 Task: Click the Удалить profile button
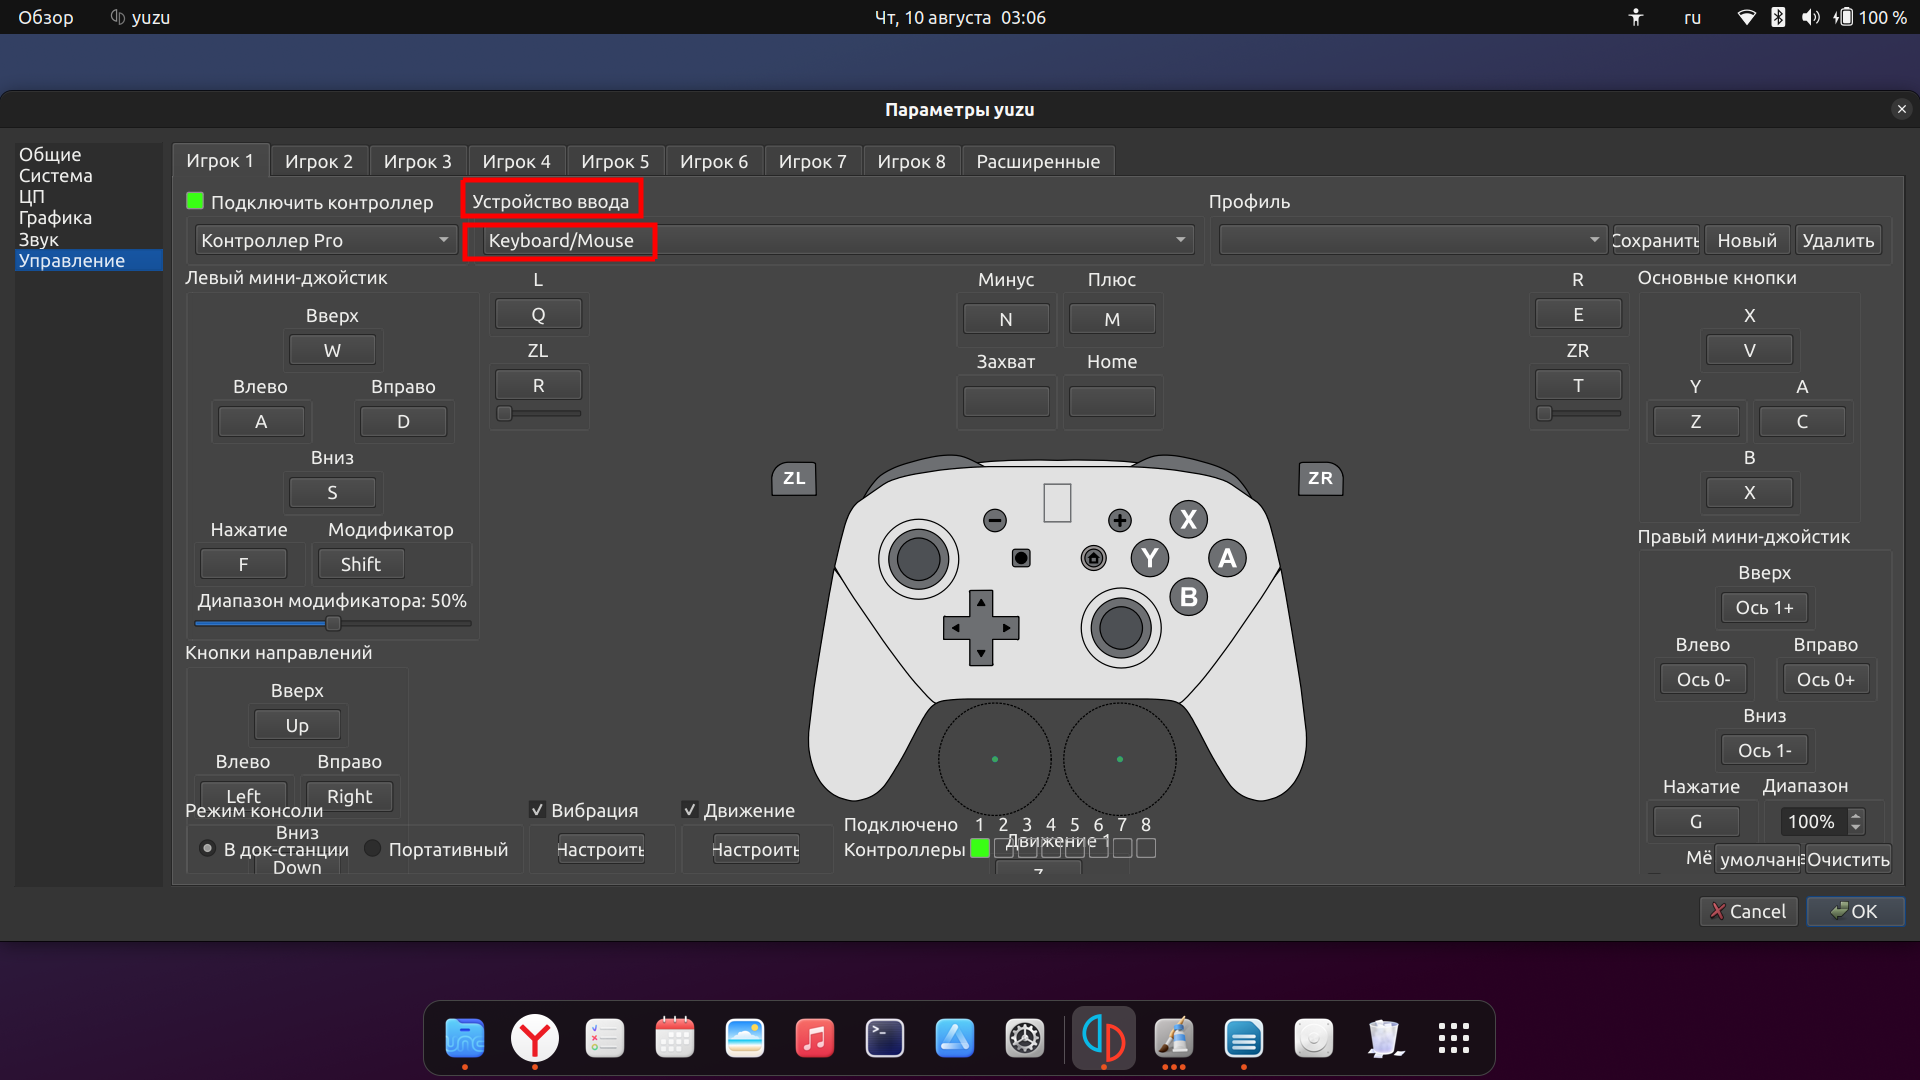click(1838, 240)
